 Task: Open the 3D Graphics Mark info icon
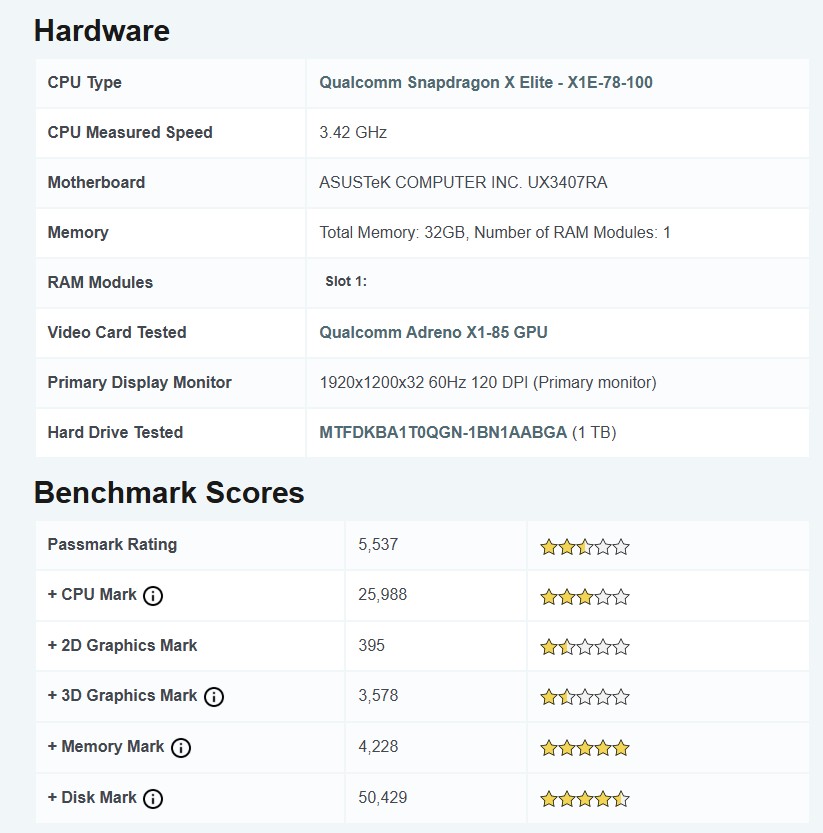(x=214, y=697)
